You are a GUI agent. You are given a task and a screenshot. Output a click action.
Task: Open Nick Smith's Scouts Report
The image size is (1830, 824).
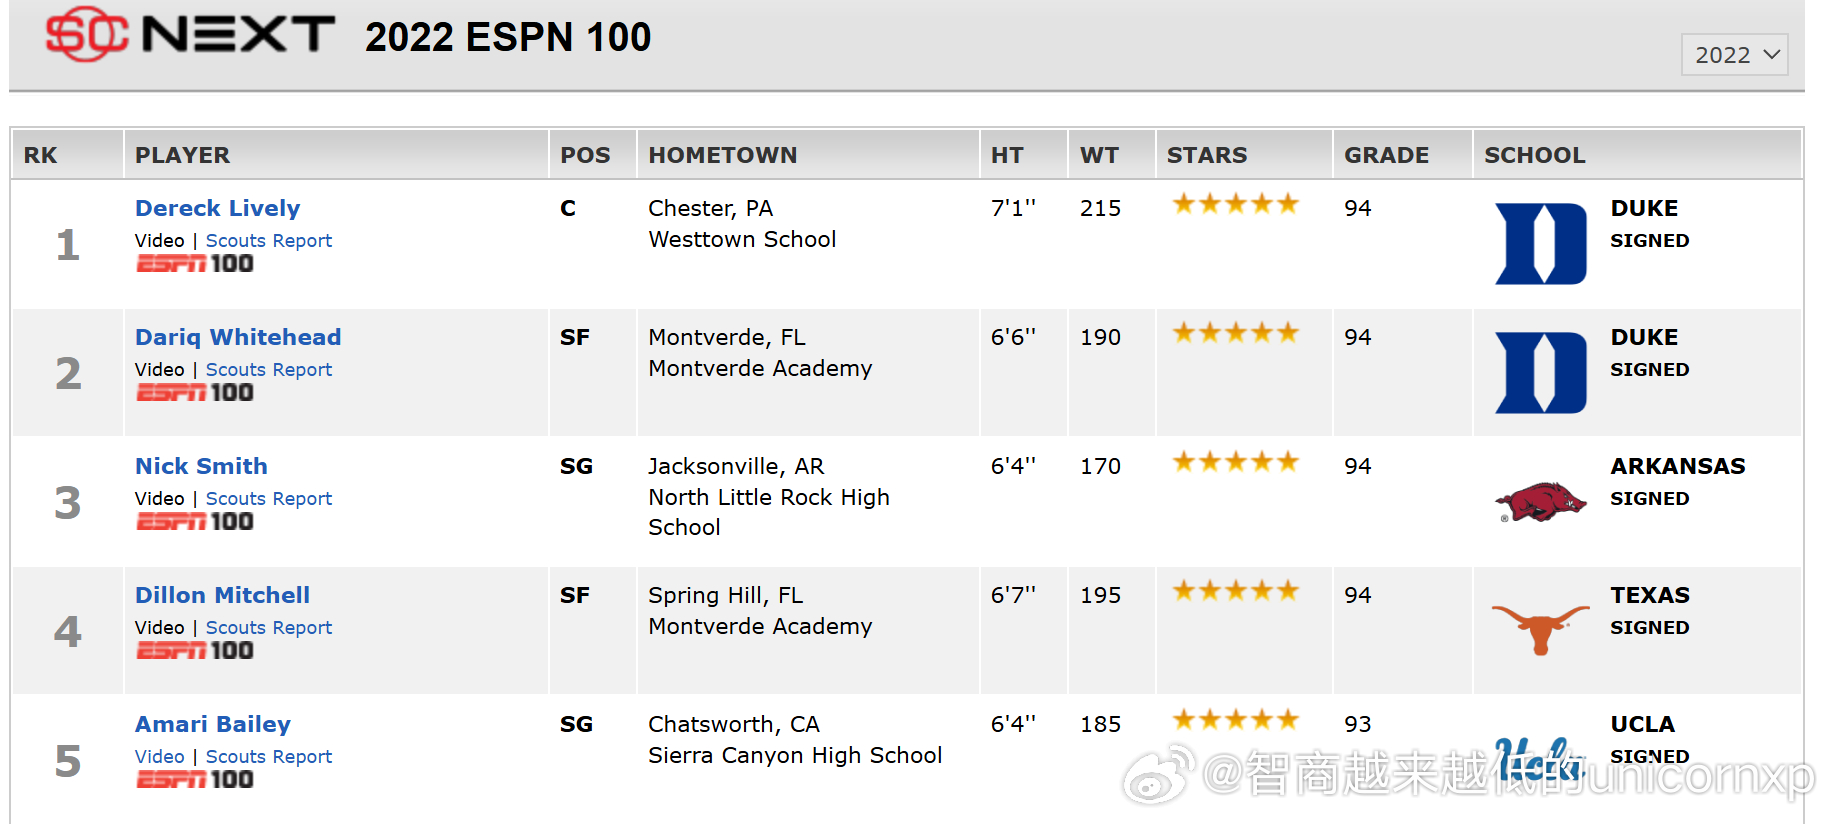[x=269, y=498]
